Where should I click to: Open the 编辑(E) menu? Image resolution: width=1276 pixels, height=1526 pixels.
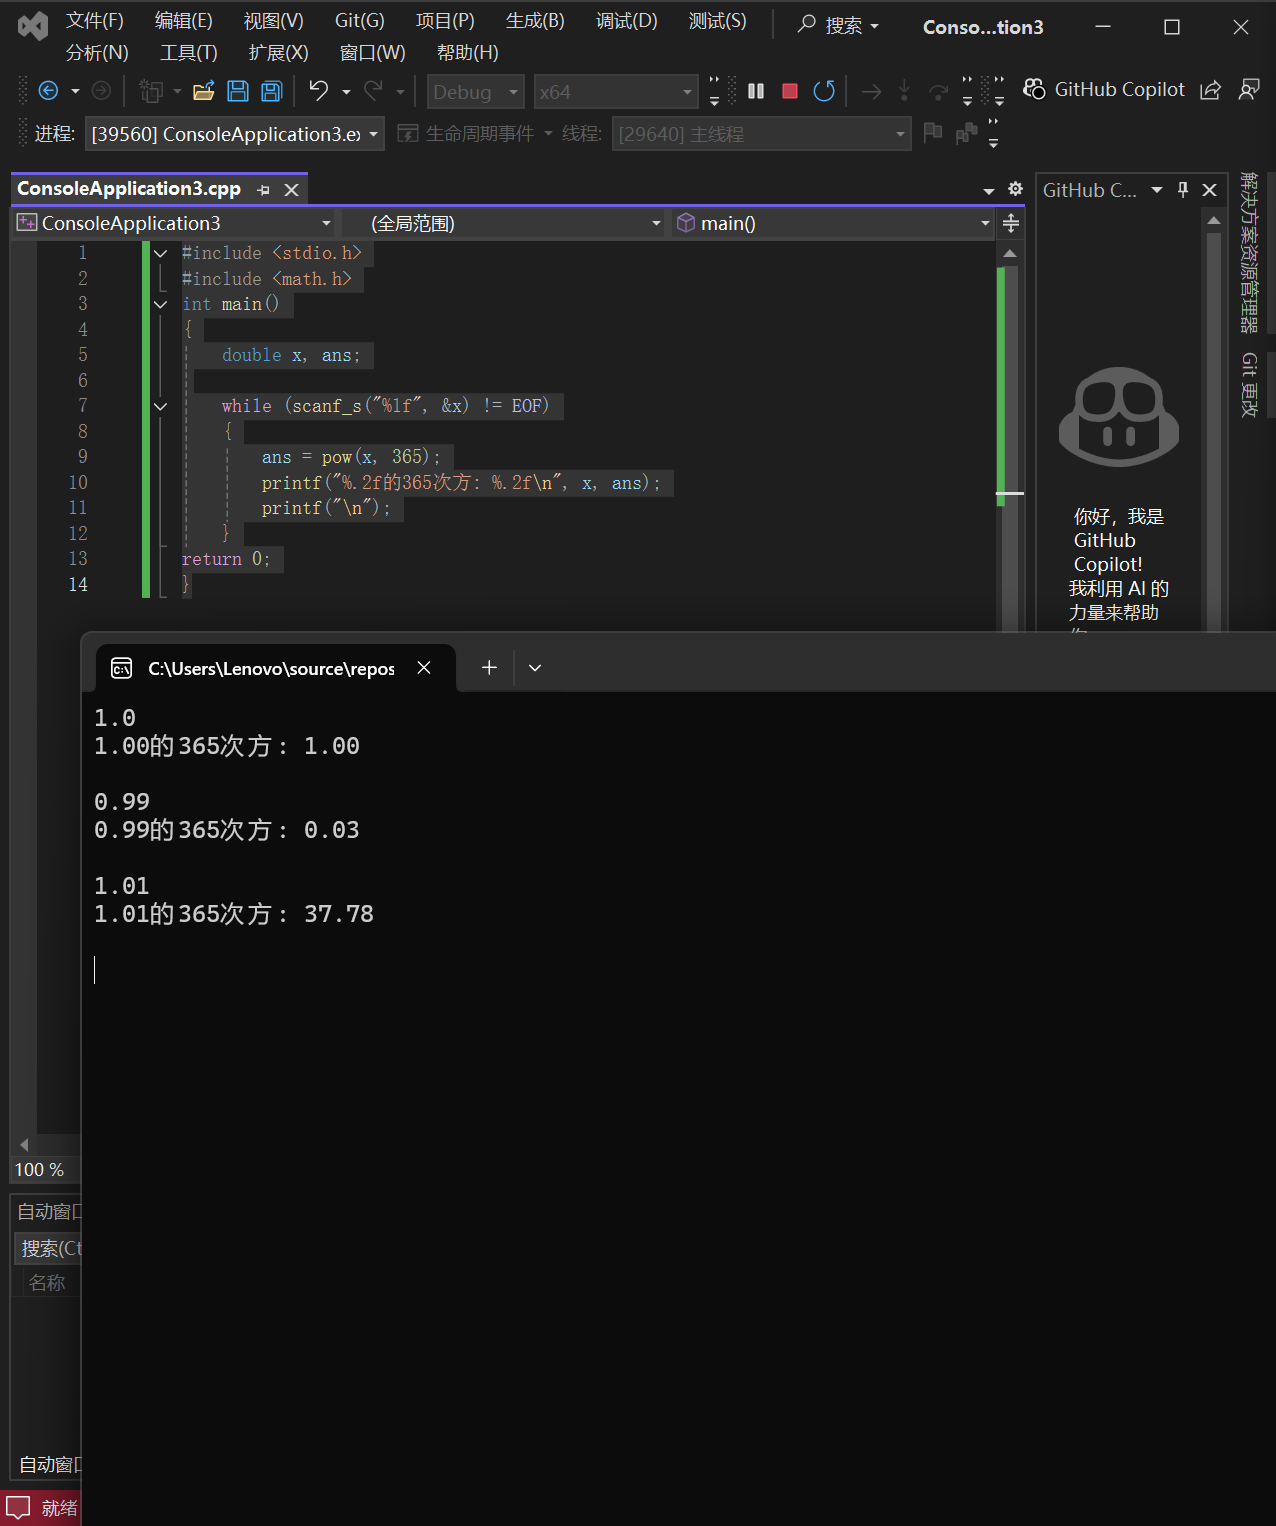(x=183, y=21)
